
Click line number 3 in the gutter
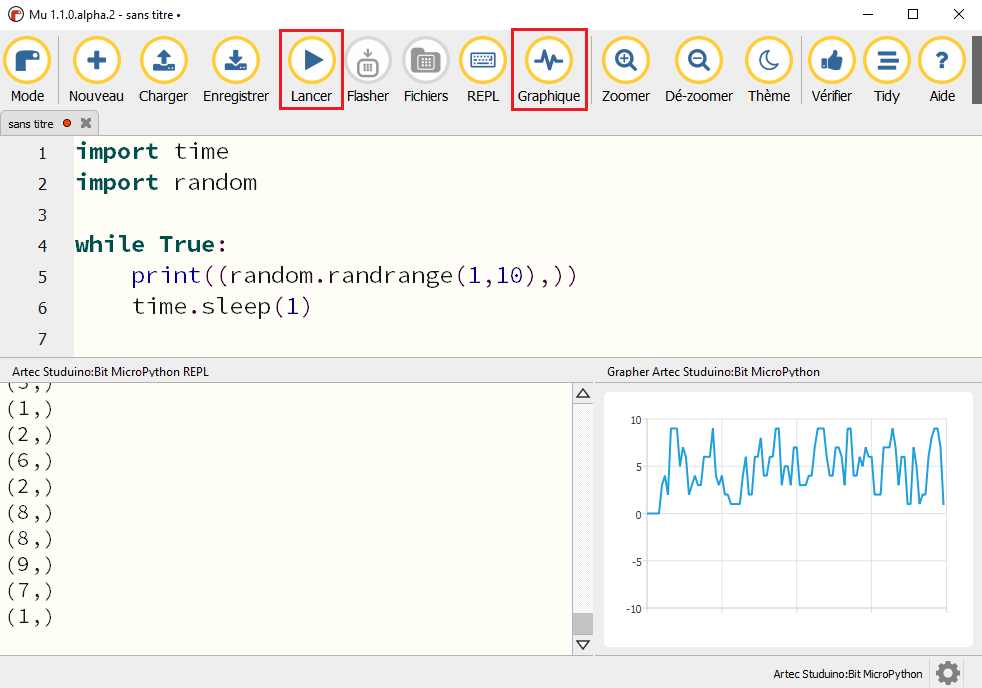tap(42, 215)
